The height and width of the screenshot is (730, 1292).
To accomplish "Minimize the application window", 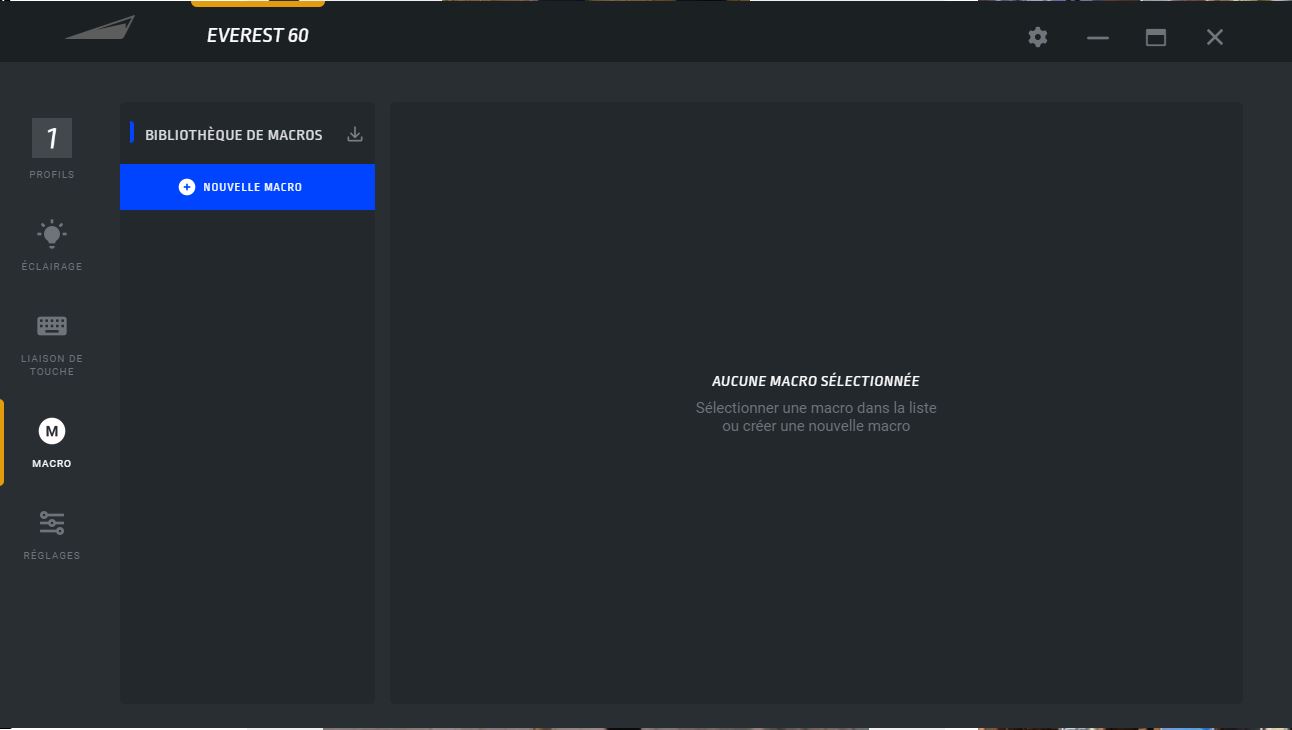I will pyautogui.click(x=1098, y=37).
